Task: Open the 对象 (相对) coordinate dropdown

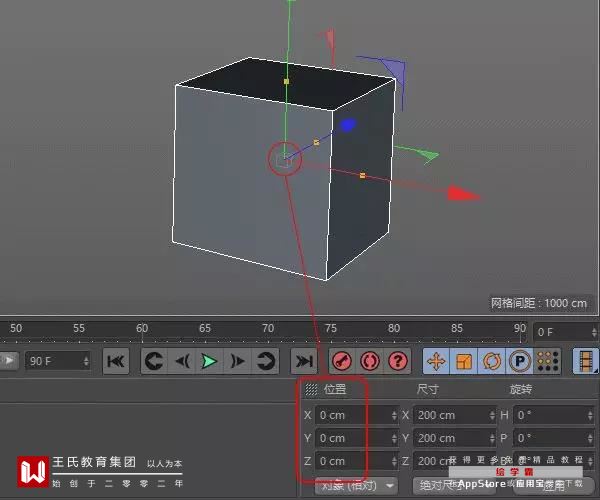Action: (356, 486)
